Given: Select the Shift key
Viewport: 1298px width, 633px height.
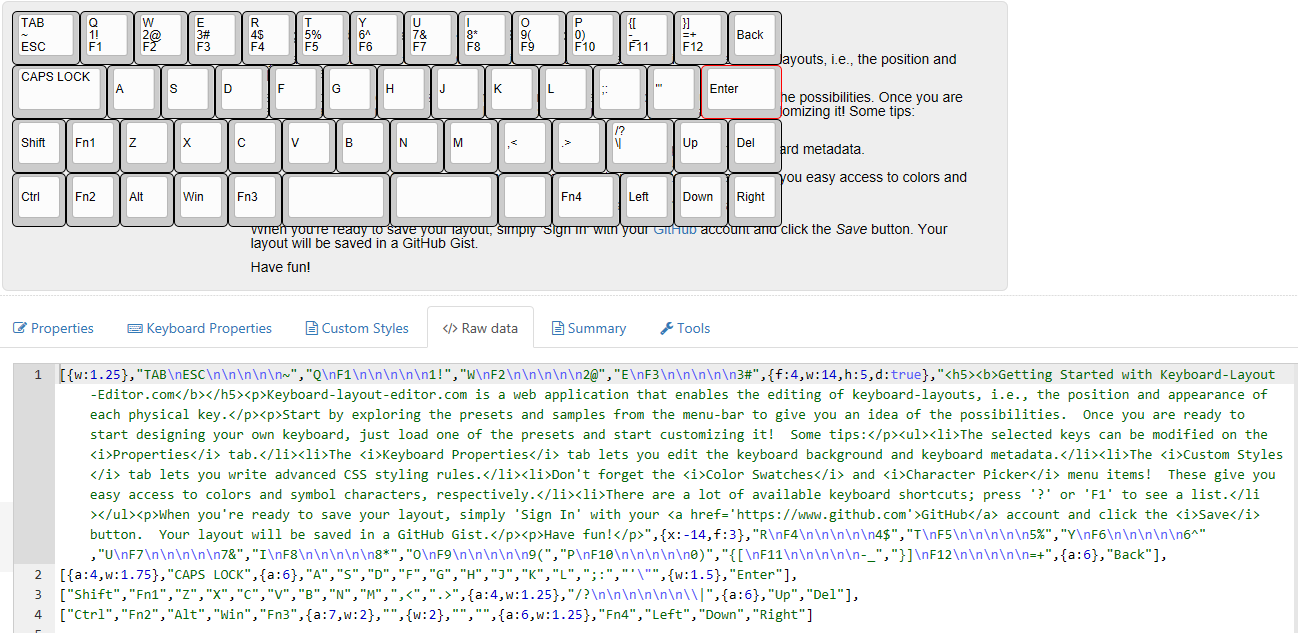Looking at the screenshot, I should click(x=40, y=146).
